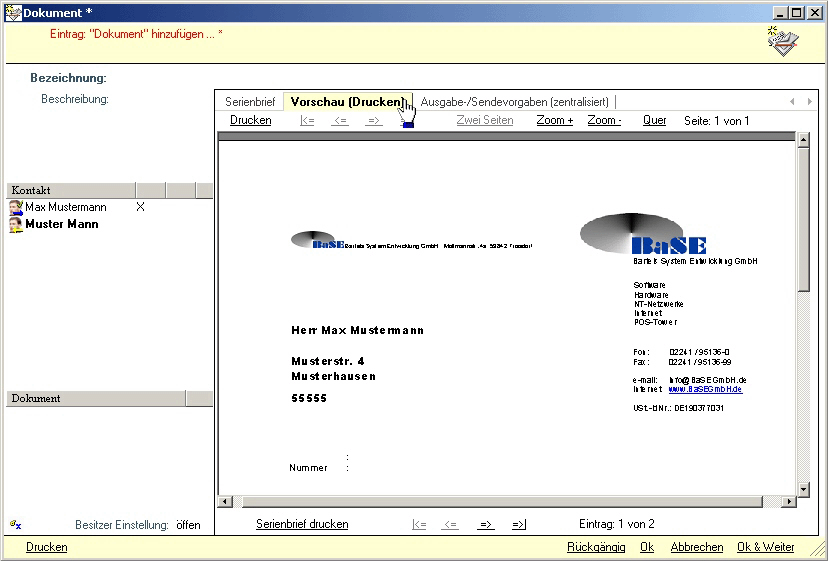Click the vertical scrollbar down arrow in preview

pos(802,489)
